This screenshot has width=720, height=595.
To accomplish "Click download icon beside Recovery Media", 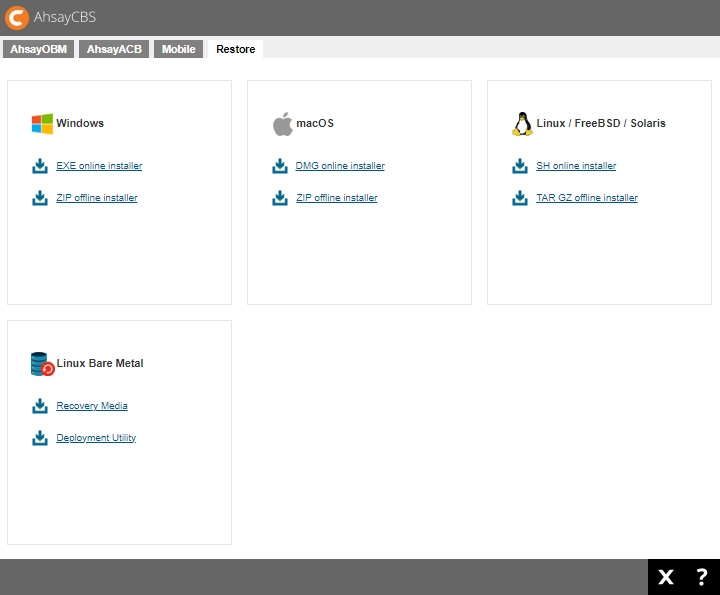I will point(40,406).
